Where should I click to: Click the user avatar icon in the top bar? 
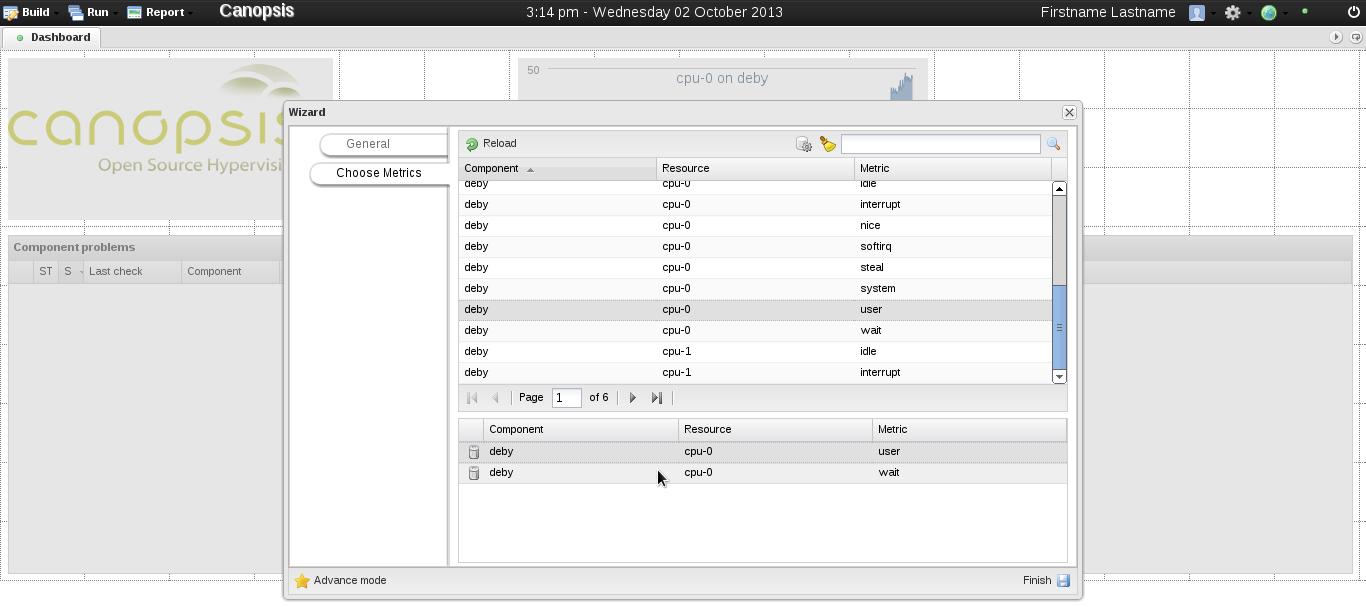click(1197, 13)
